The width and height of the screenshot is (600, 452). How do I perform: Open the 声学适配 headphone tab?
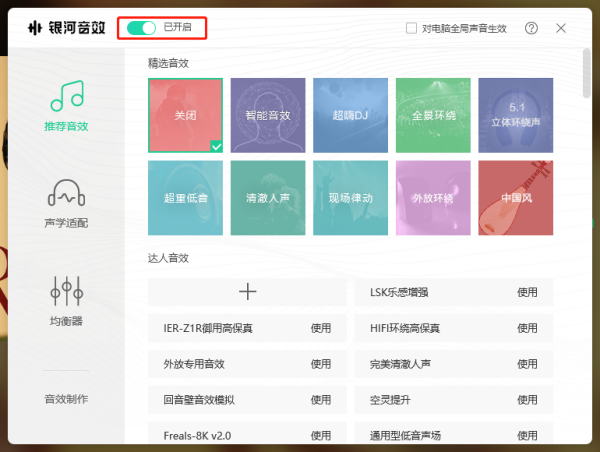coord(66,203)
